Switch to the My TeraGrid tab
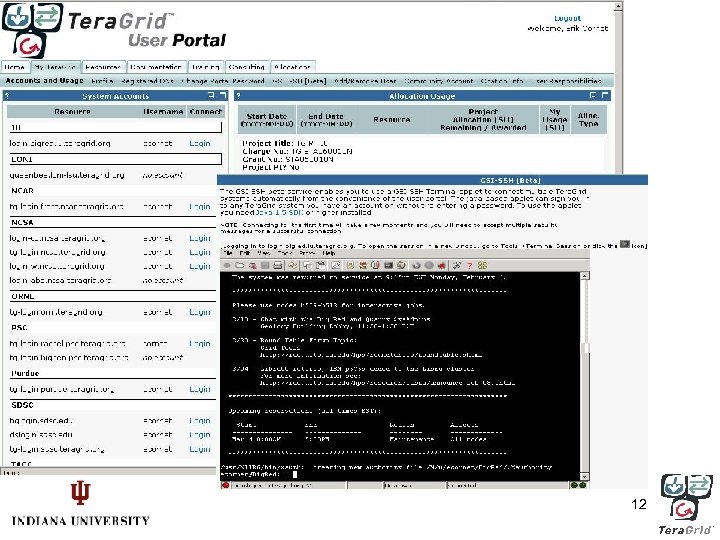The width and height of the screenshot is (720, 540). (55, 67)
